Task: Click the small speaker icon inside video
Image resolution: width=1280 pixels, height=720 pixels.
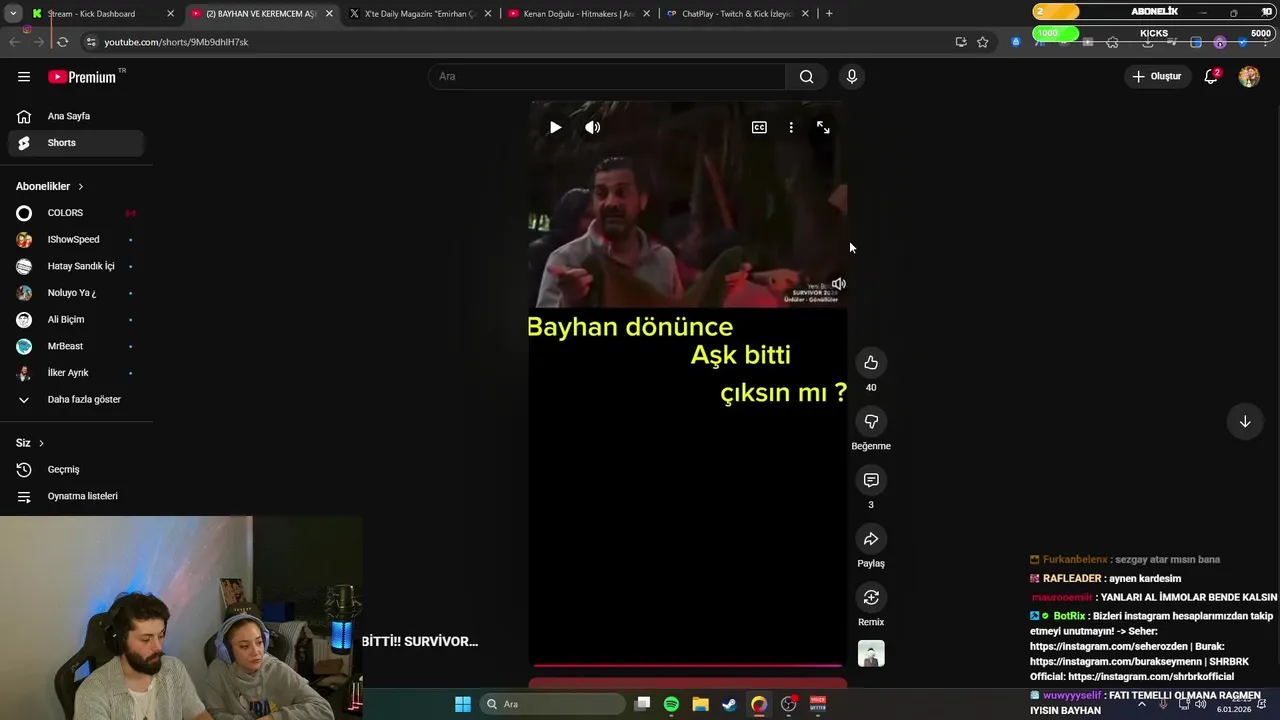Action: 839,284
